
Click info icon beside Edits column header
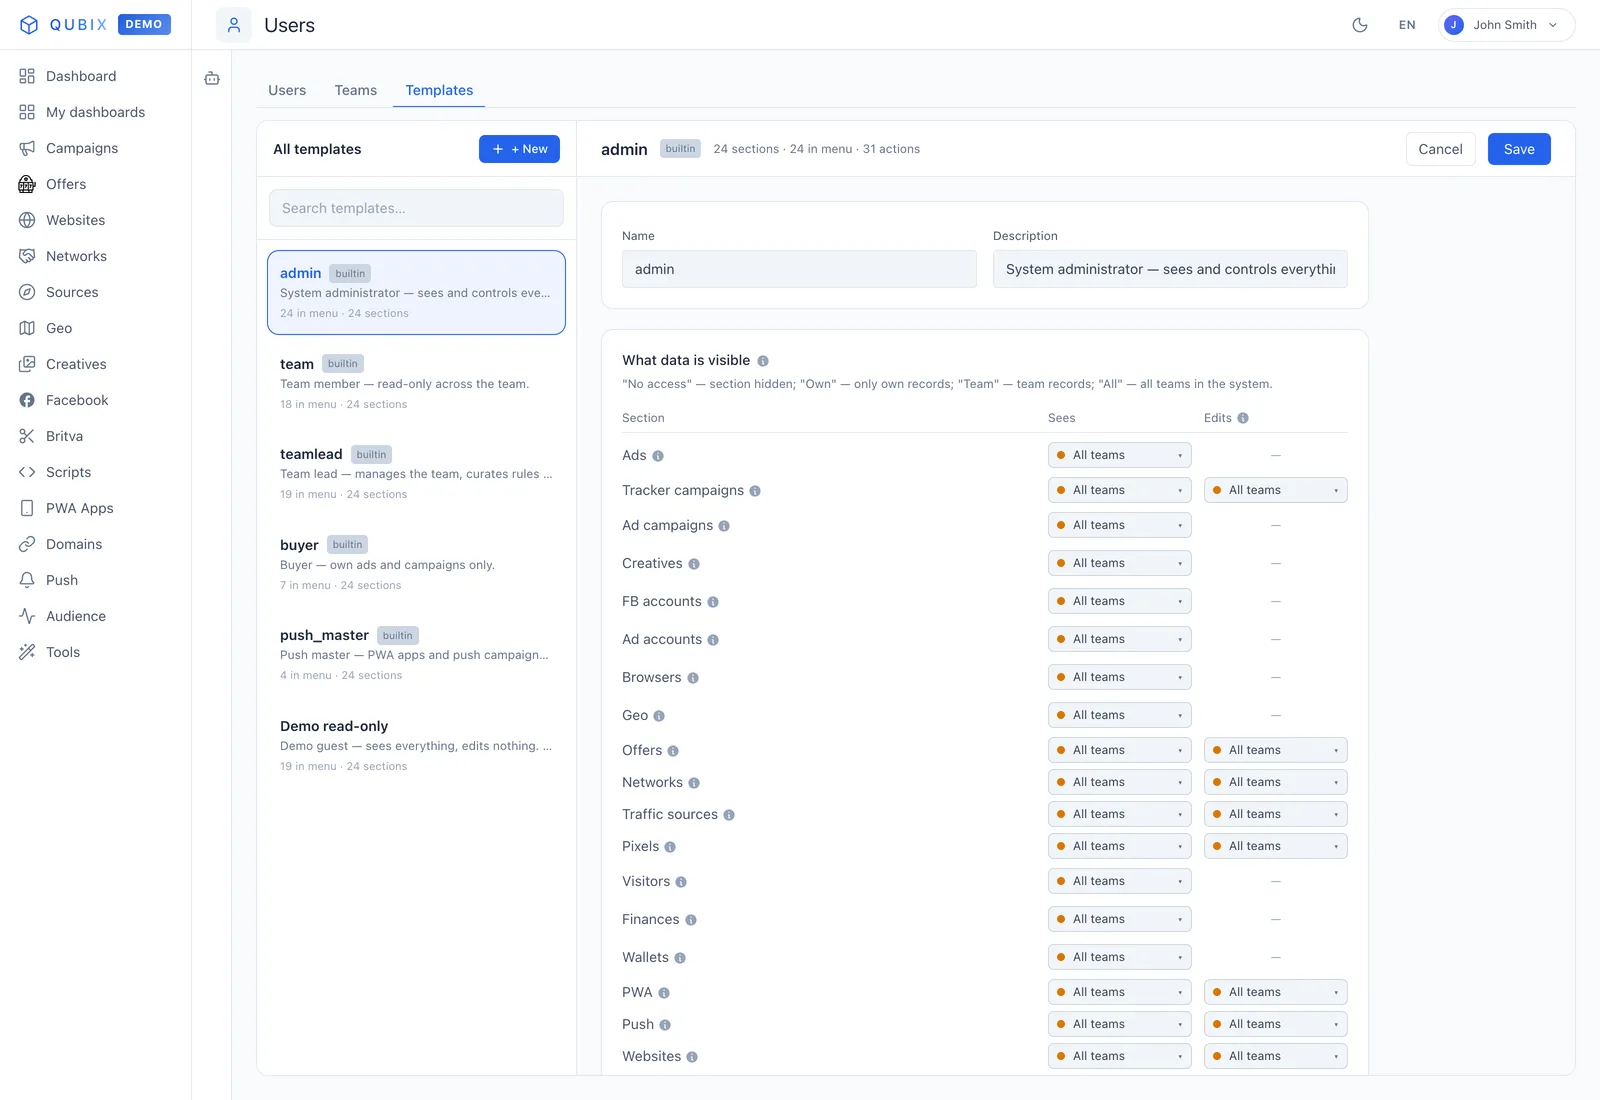1243,418
